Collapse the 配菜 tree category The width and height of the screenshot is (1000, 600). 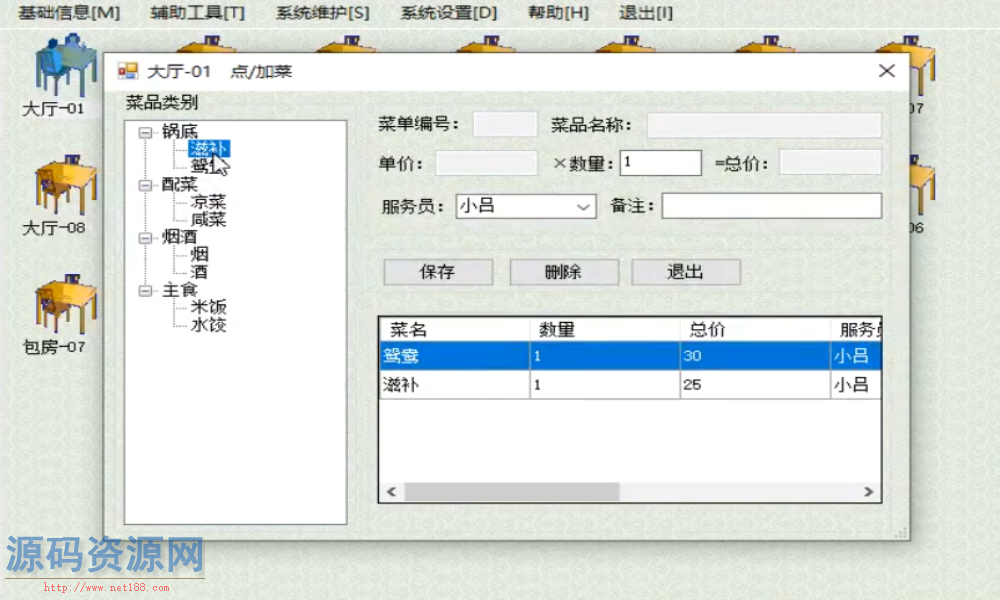click(145, 186)
